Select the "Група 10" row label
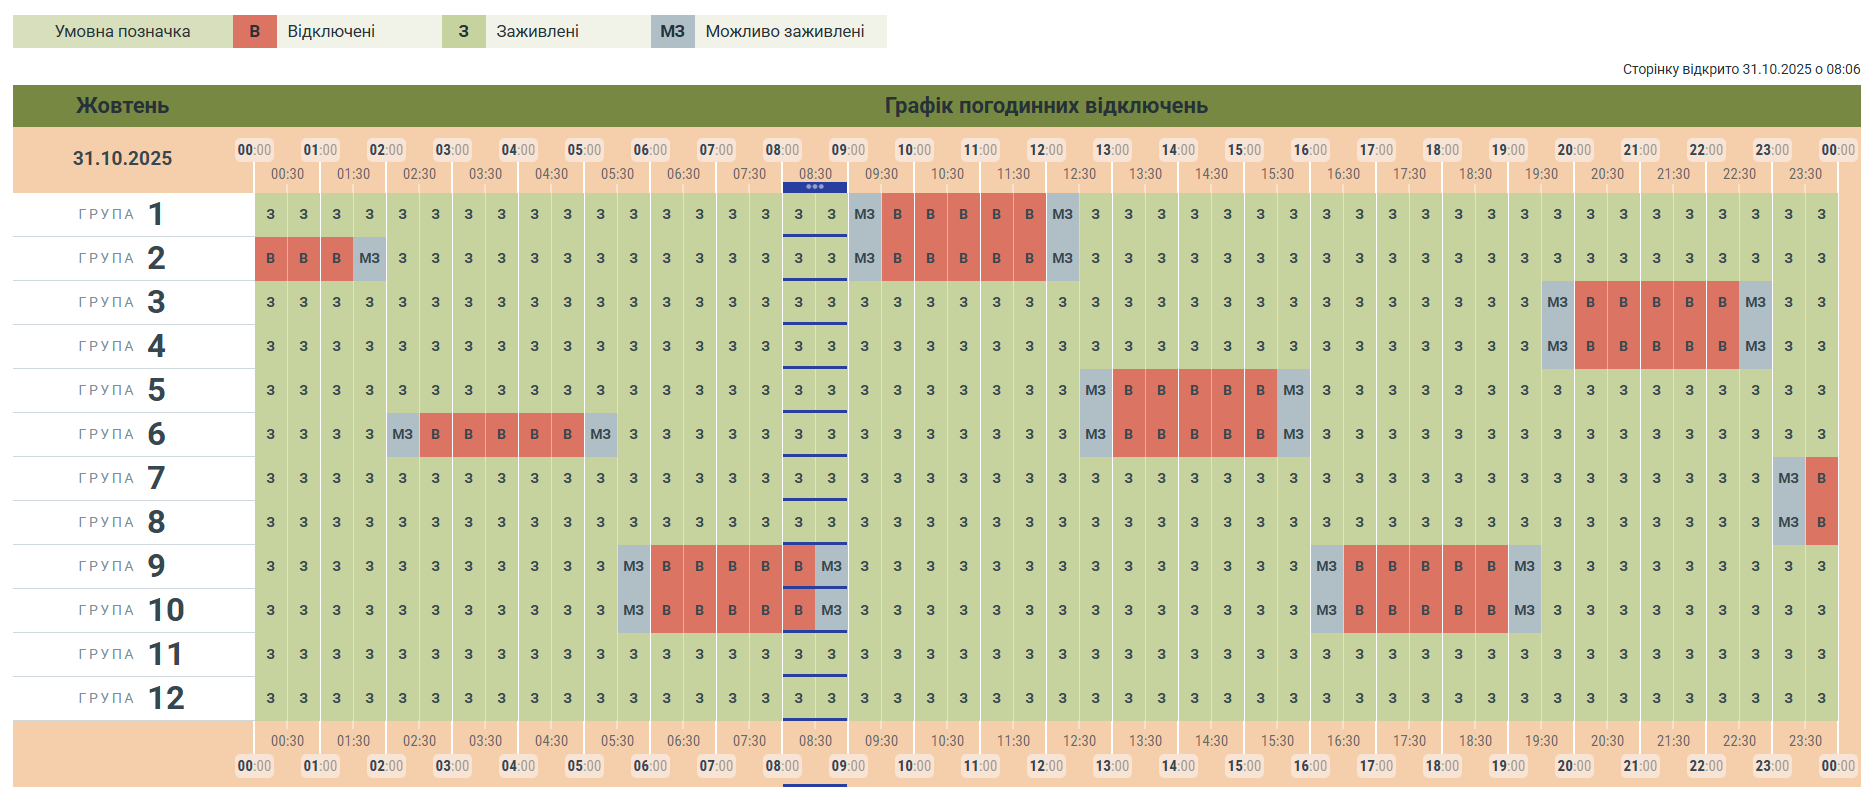Image resolution: width=1874 pixels, height=802 pixels. [132, 610]
